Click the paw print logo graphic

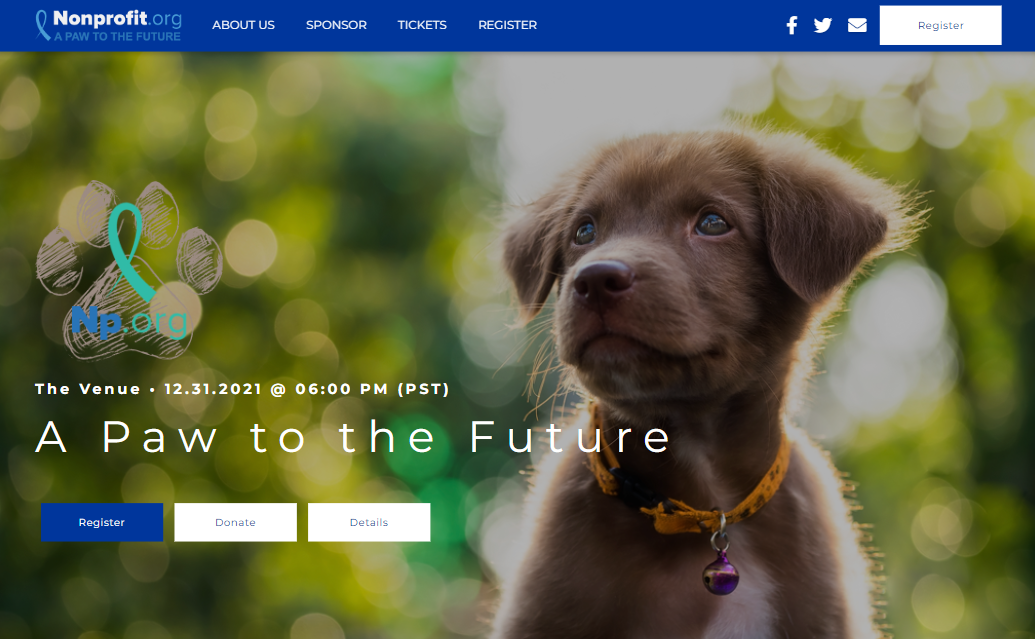coord(129,270)
